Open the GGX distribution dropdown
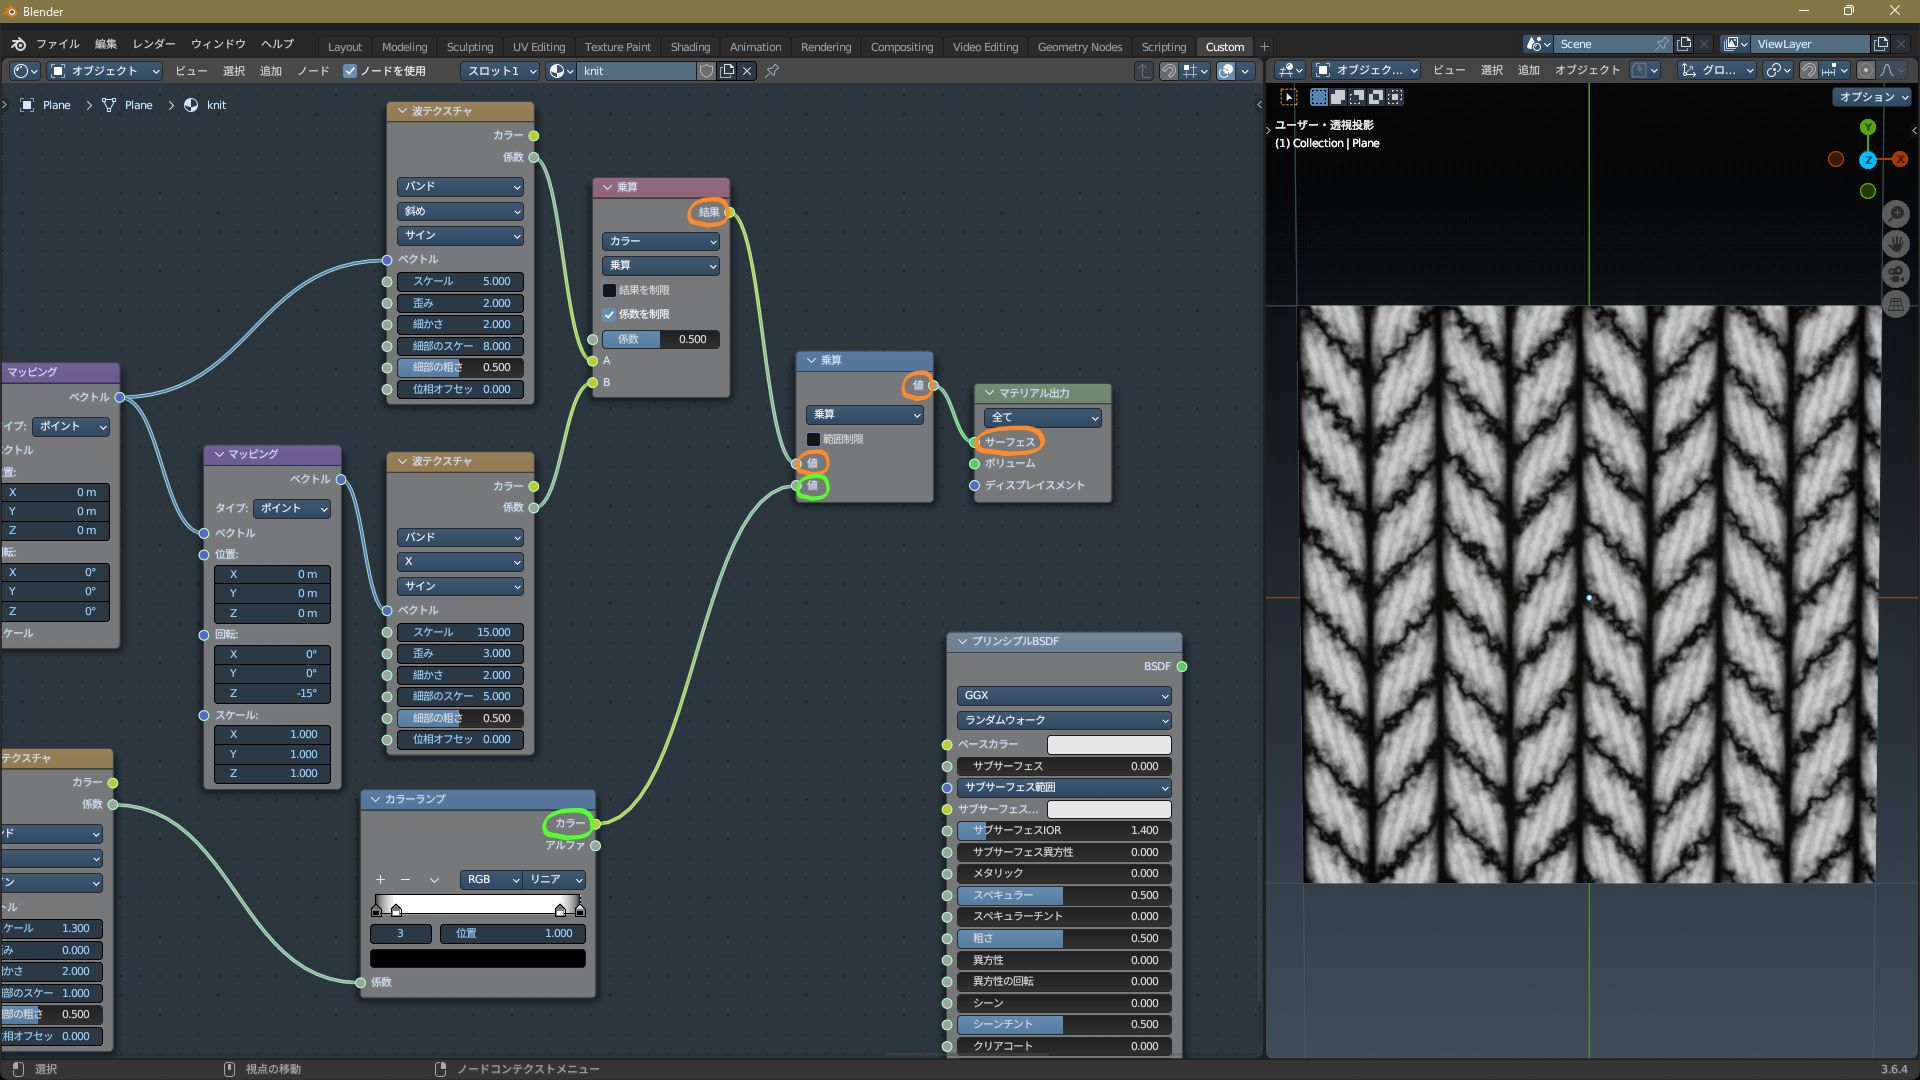Image resolution: width=1920 pixels, height=1080 pixels. pos(1064,695)
